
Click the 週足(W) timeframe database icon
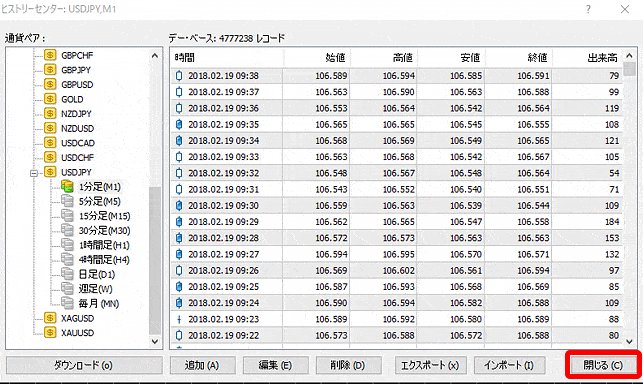(67, 288)
